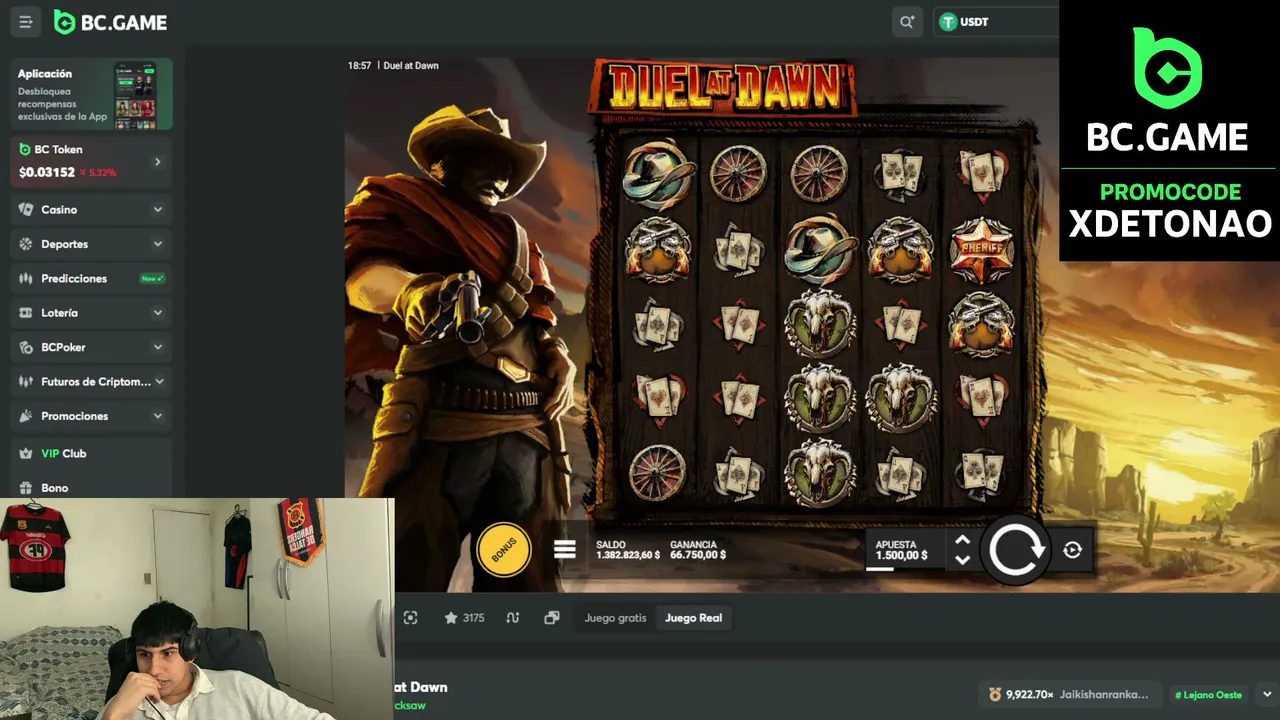Open the Lotería sidebar label
Image resolution: width=1280 pixels, height=720 pixels.
click(60, 313)
